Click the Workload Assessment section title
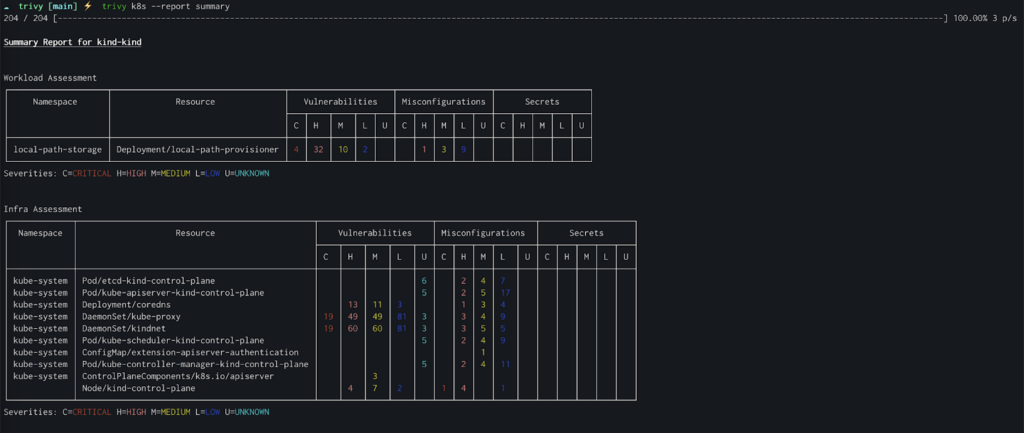The image size is (1024, 433). (50, 78)
